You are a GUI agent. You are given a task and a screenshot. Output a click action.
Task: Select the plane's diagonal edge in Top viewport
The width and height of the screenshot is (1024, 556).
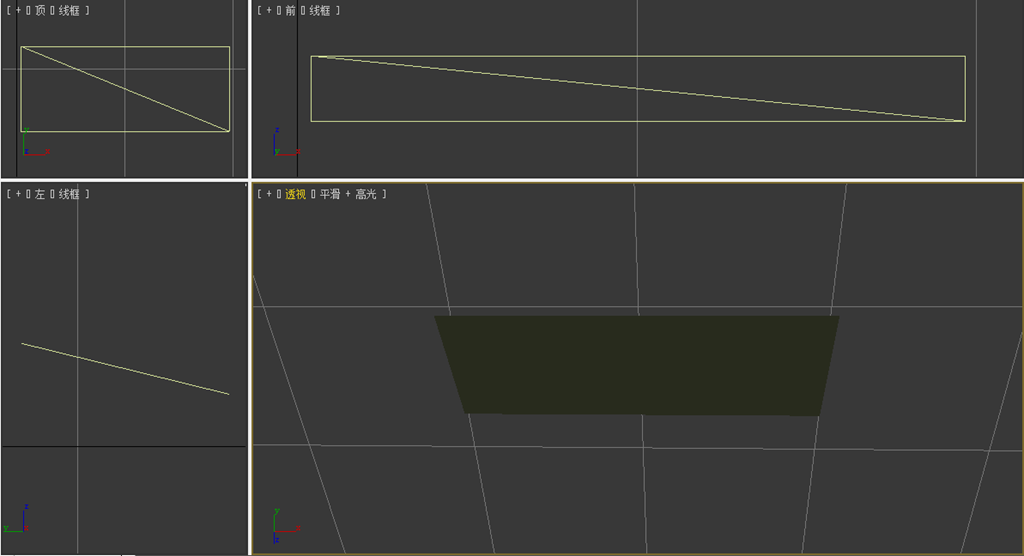(125, 89)
